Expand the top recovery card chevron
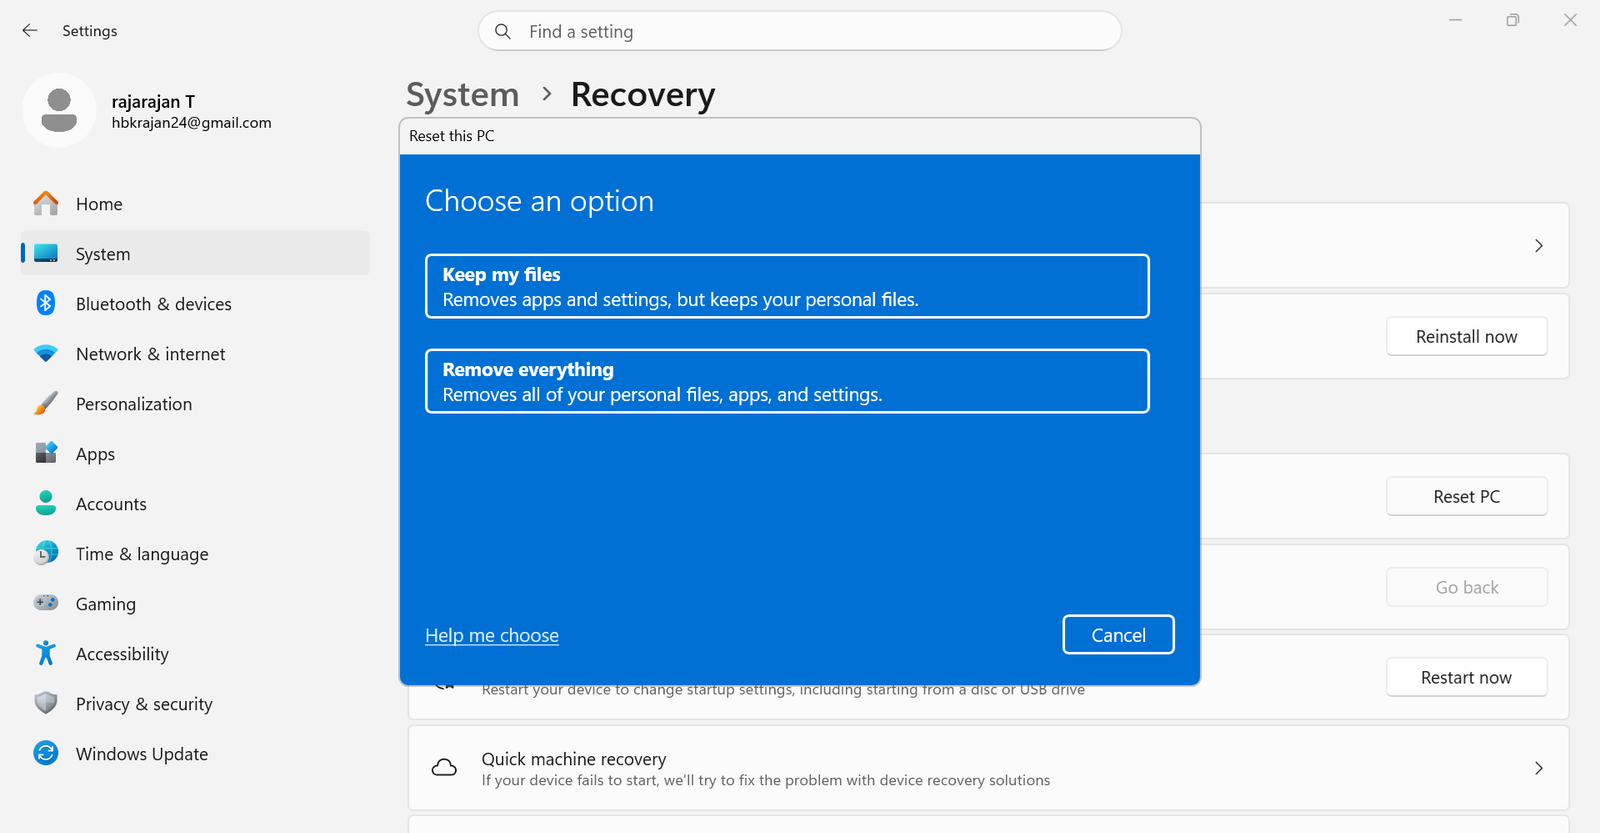The width and height of the screenshot is (1600, 833). tap(1539, 246)
